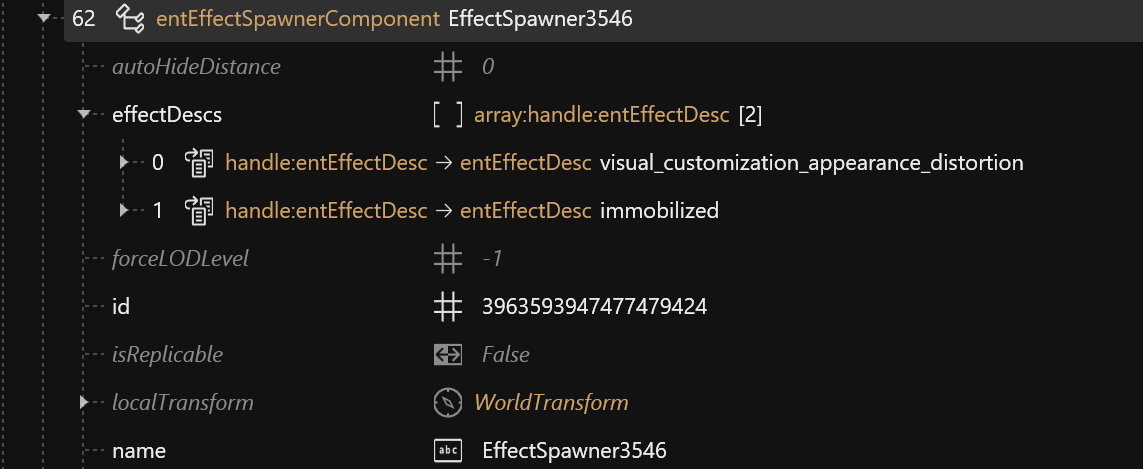Screen dimensions: 1143x469
Task: Click the compass icon beside WorldTransform
Action: point(447,403)
